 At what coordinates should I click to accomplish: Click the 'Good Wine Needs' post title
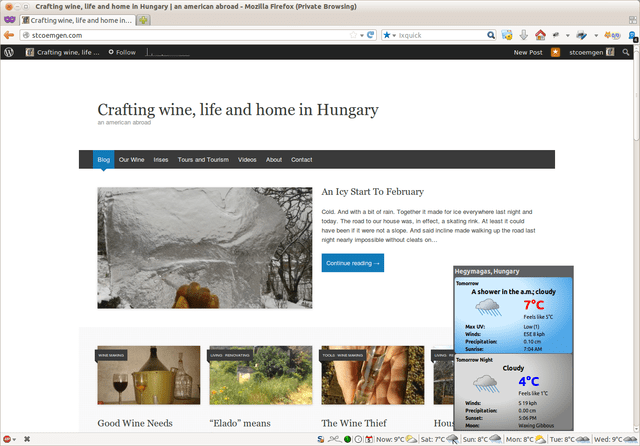(x=135, y=423)
